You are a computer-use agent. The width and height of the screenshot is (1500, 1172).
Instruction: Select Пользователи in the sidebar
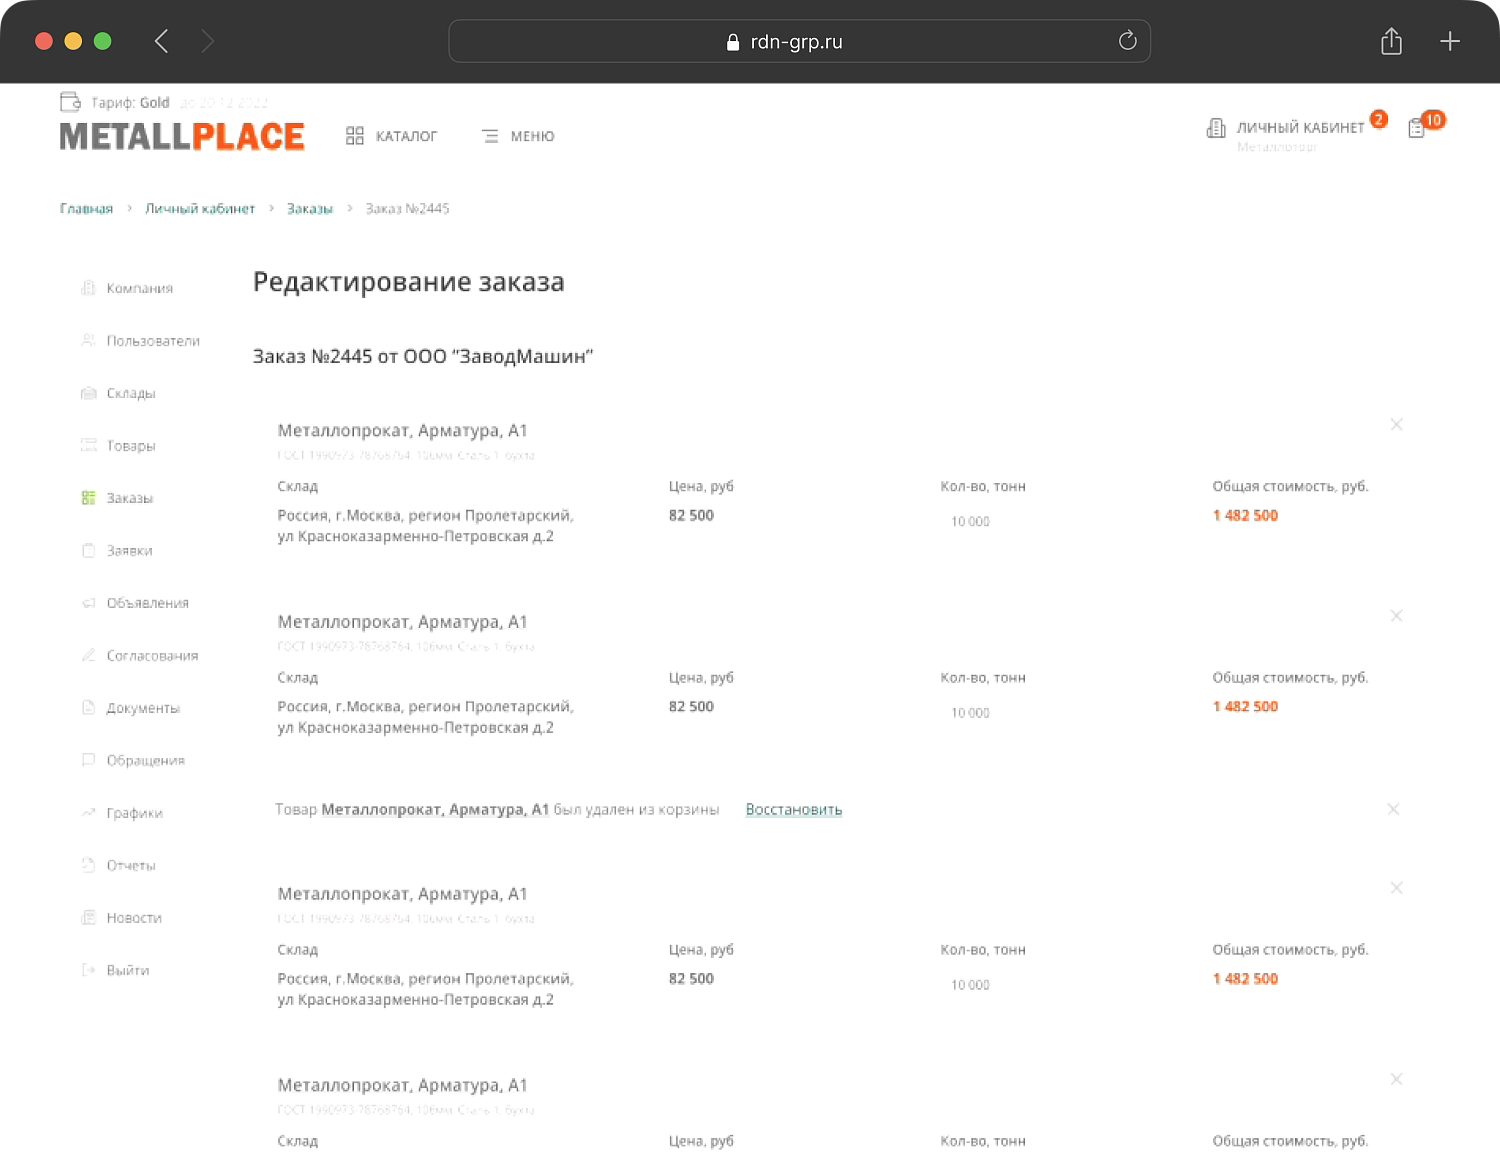pyautogui.click(x=153, y=341)
